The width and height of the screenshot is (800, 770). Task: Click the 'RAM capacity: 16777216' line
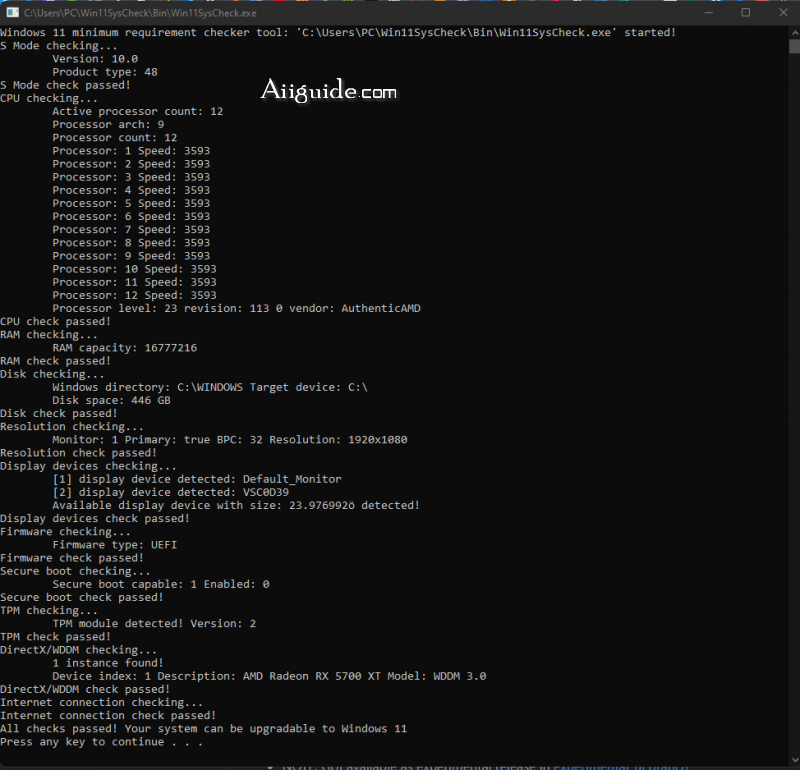124,348
